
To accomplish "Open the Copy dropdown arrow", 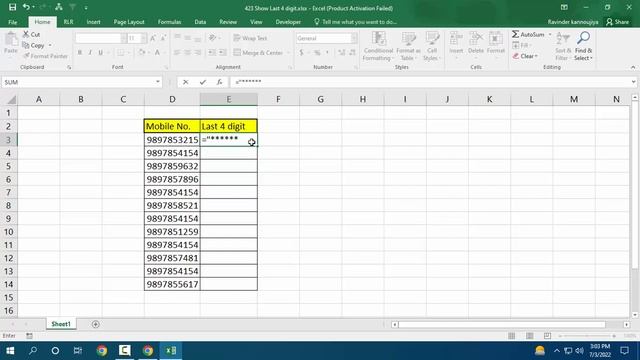I will 50,45.
